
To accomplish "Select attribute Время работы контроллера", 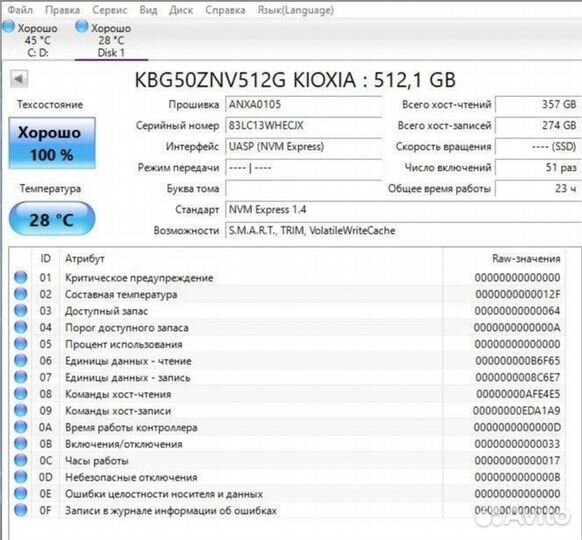I will [x=131, y=428].
